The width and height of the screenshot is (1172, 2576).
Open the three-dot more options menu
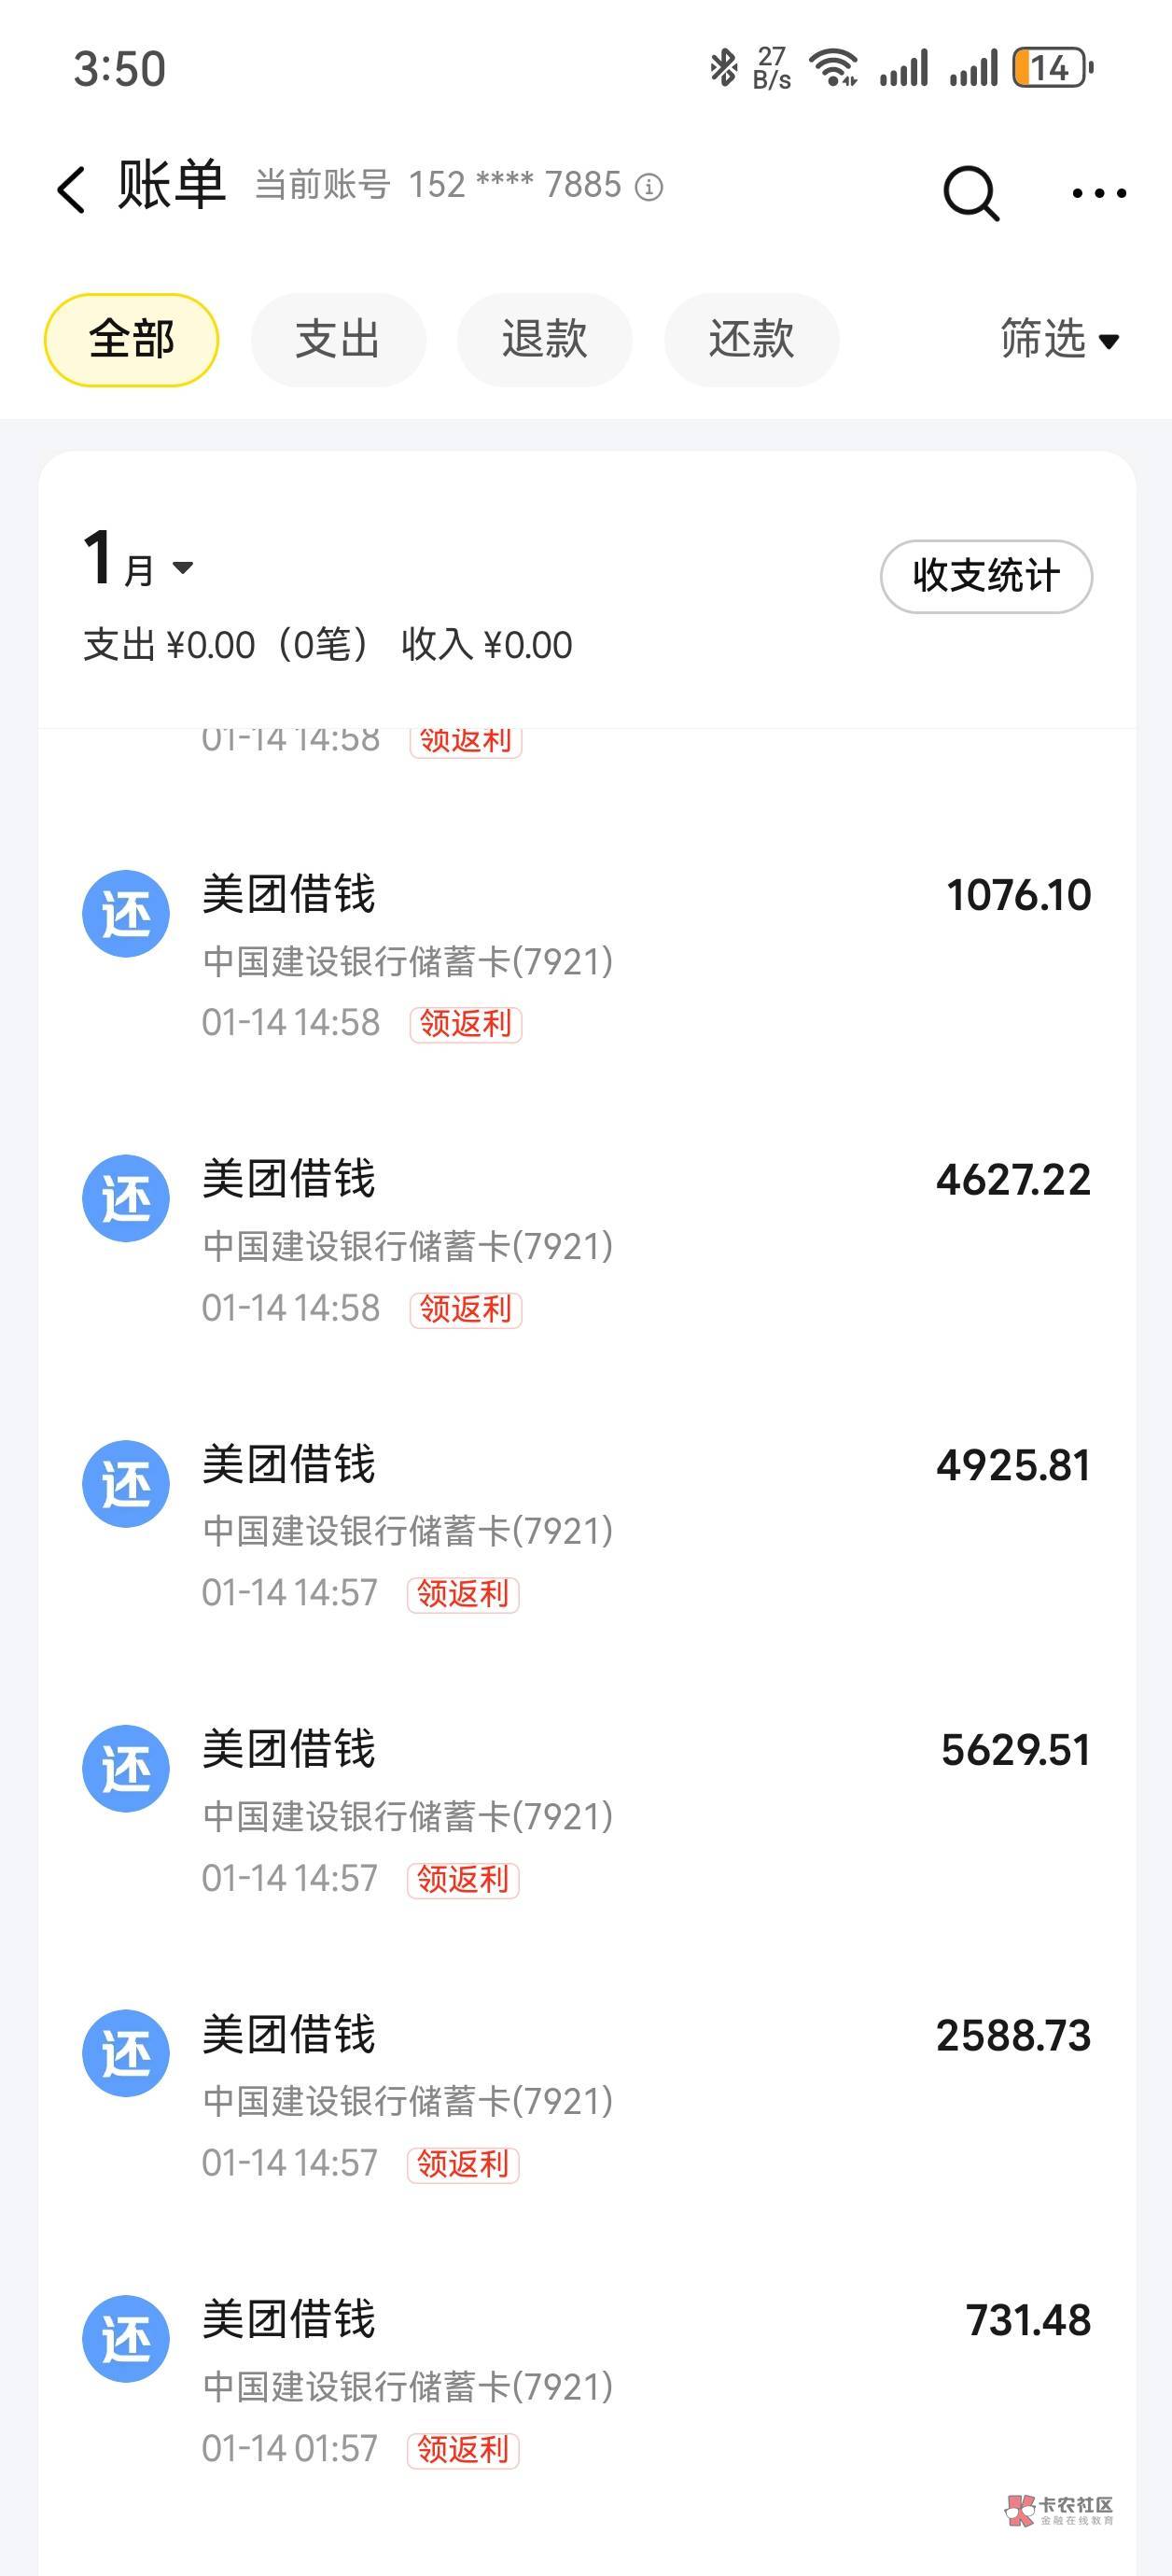(x=1098, y=192)
